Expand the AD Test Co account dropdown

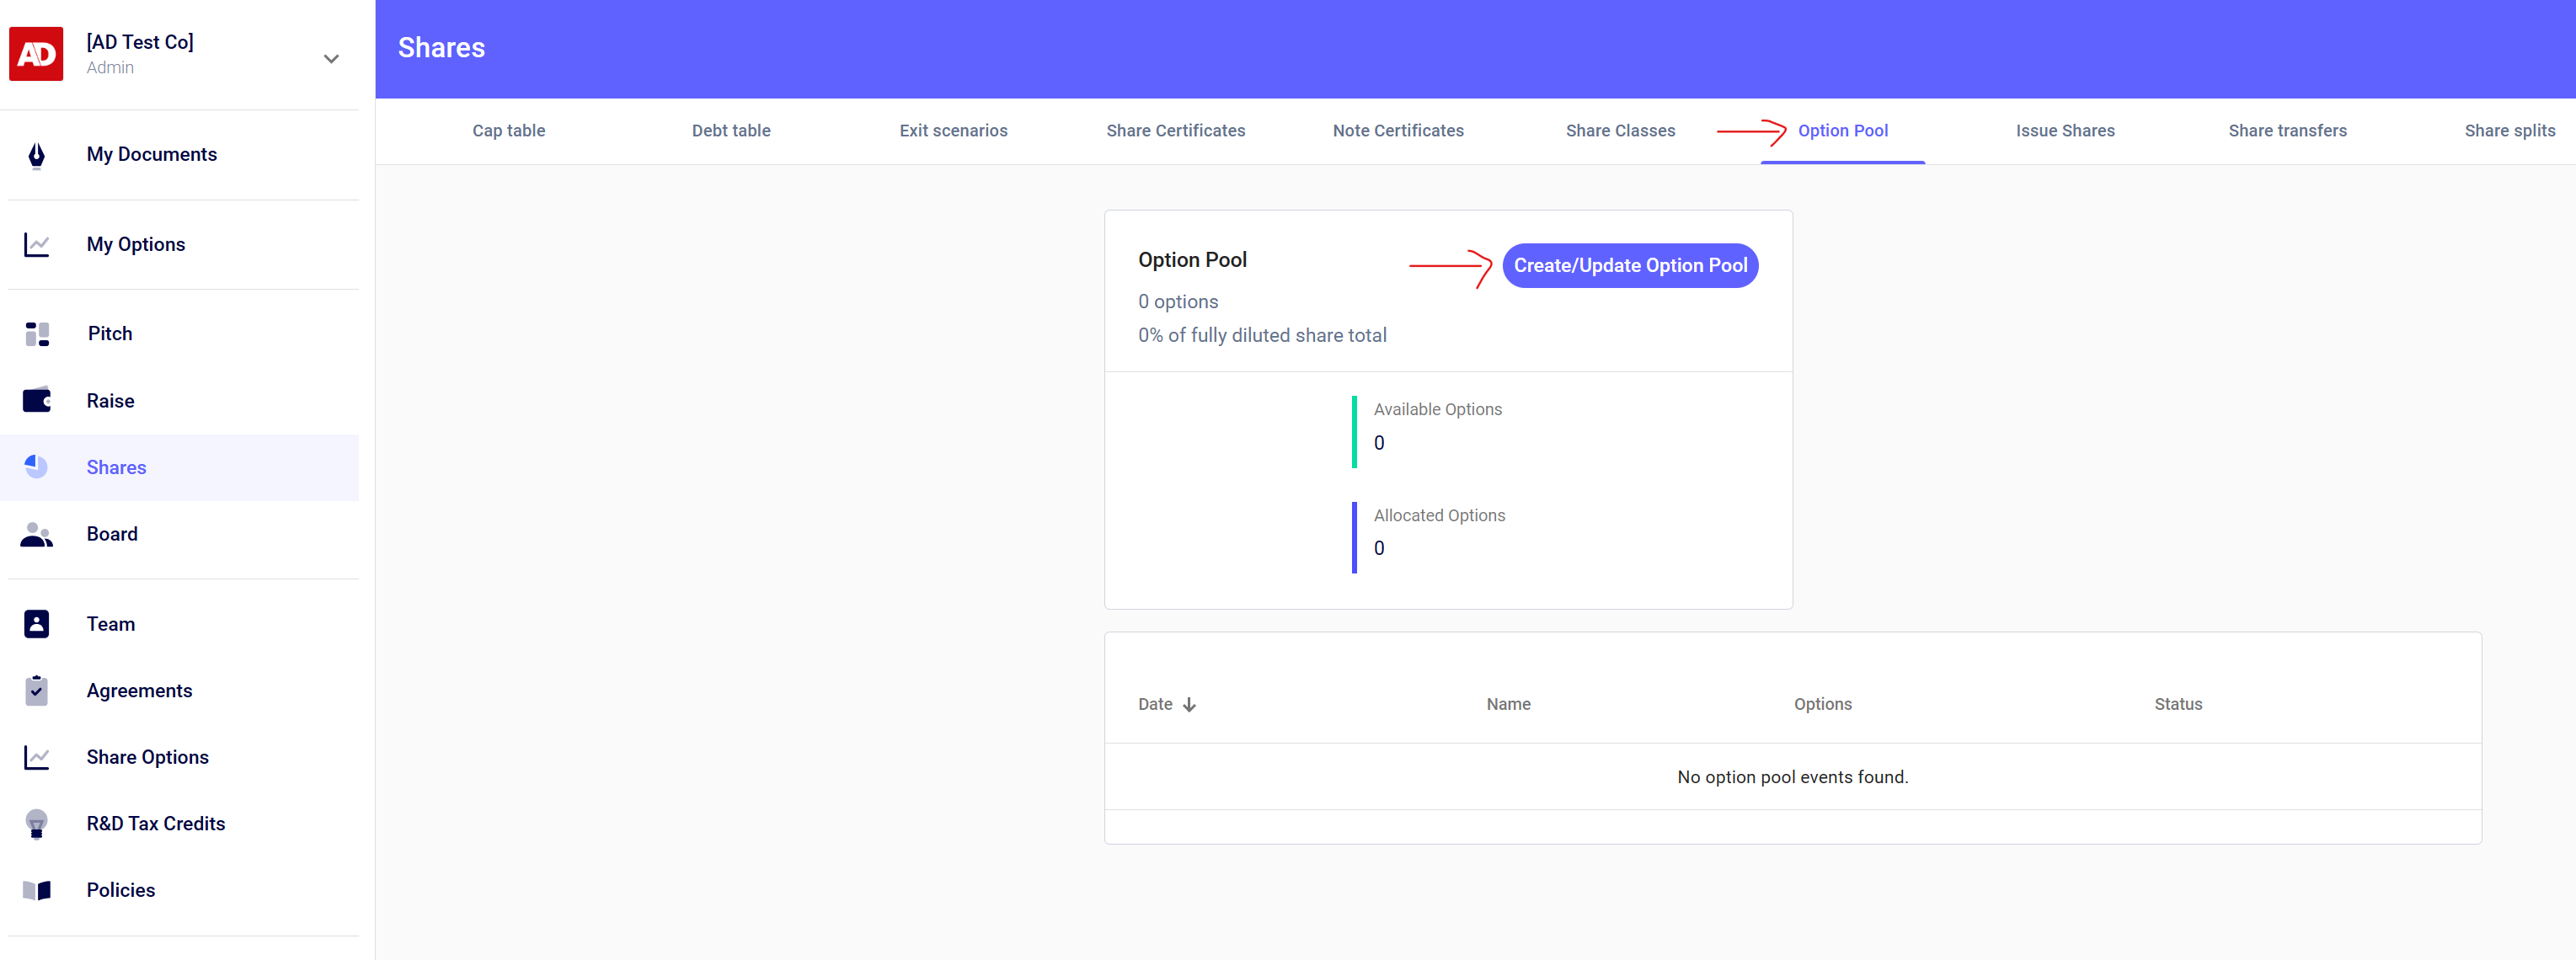331,59
